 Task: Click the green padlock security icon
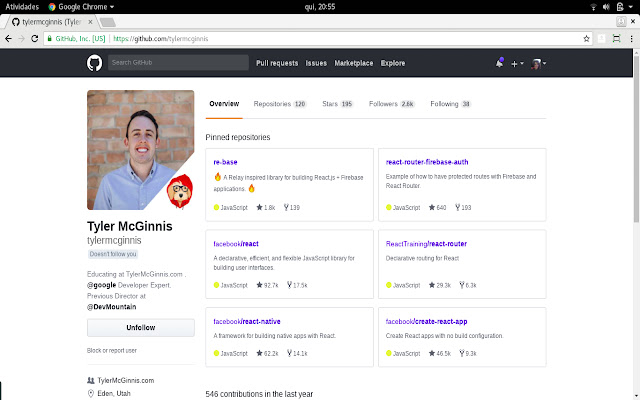[49, 38]
